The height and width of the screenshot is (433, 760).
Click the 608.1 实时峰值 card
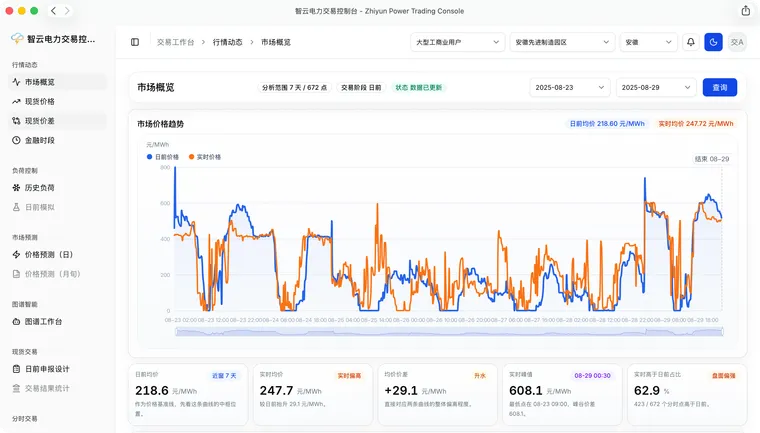[x=562, y=395]
